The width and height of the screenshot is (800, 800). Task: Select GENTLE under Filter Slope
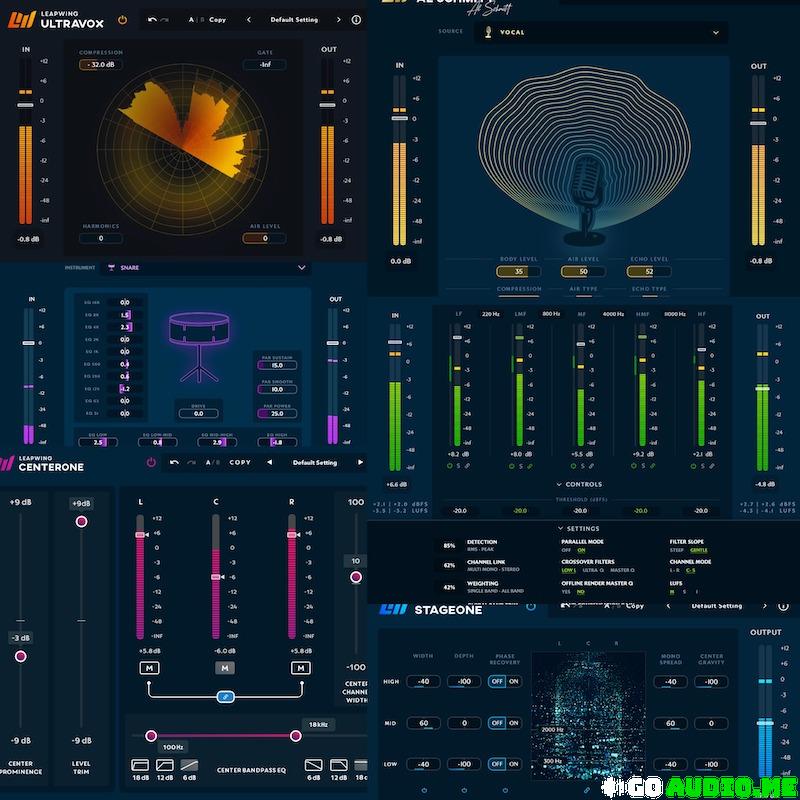point(698,550)
